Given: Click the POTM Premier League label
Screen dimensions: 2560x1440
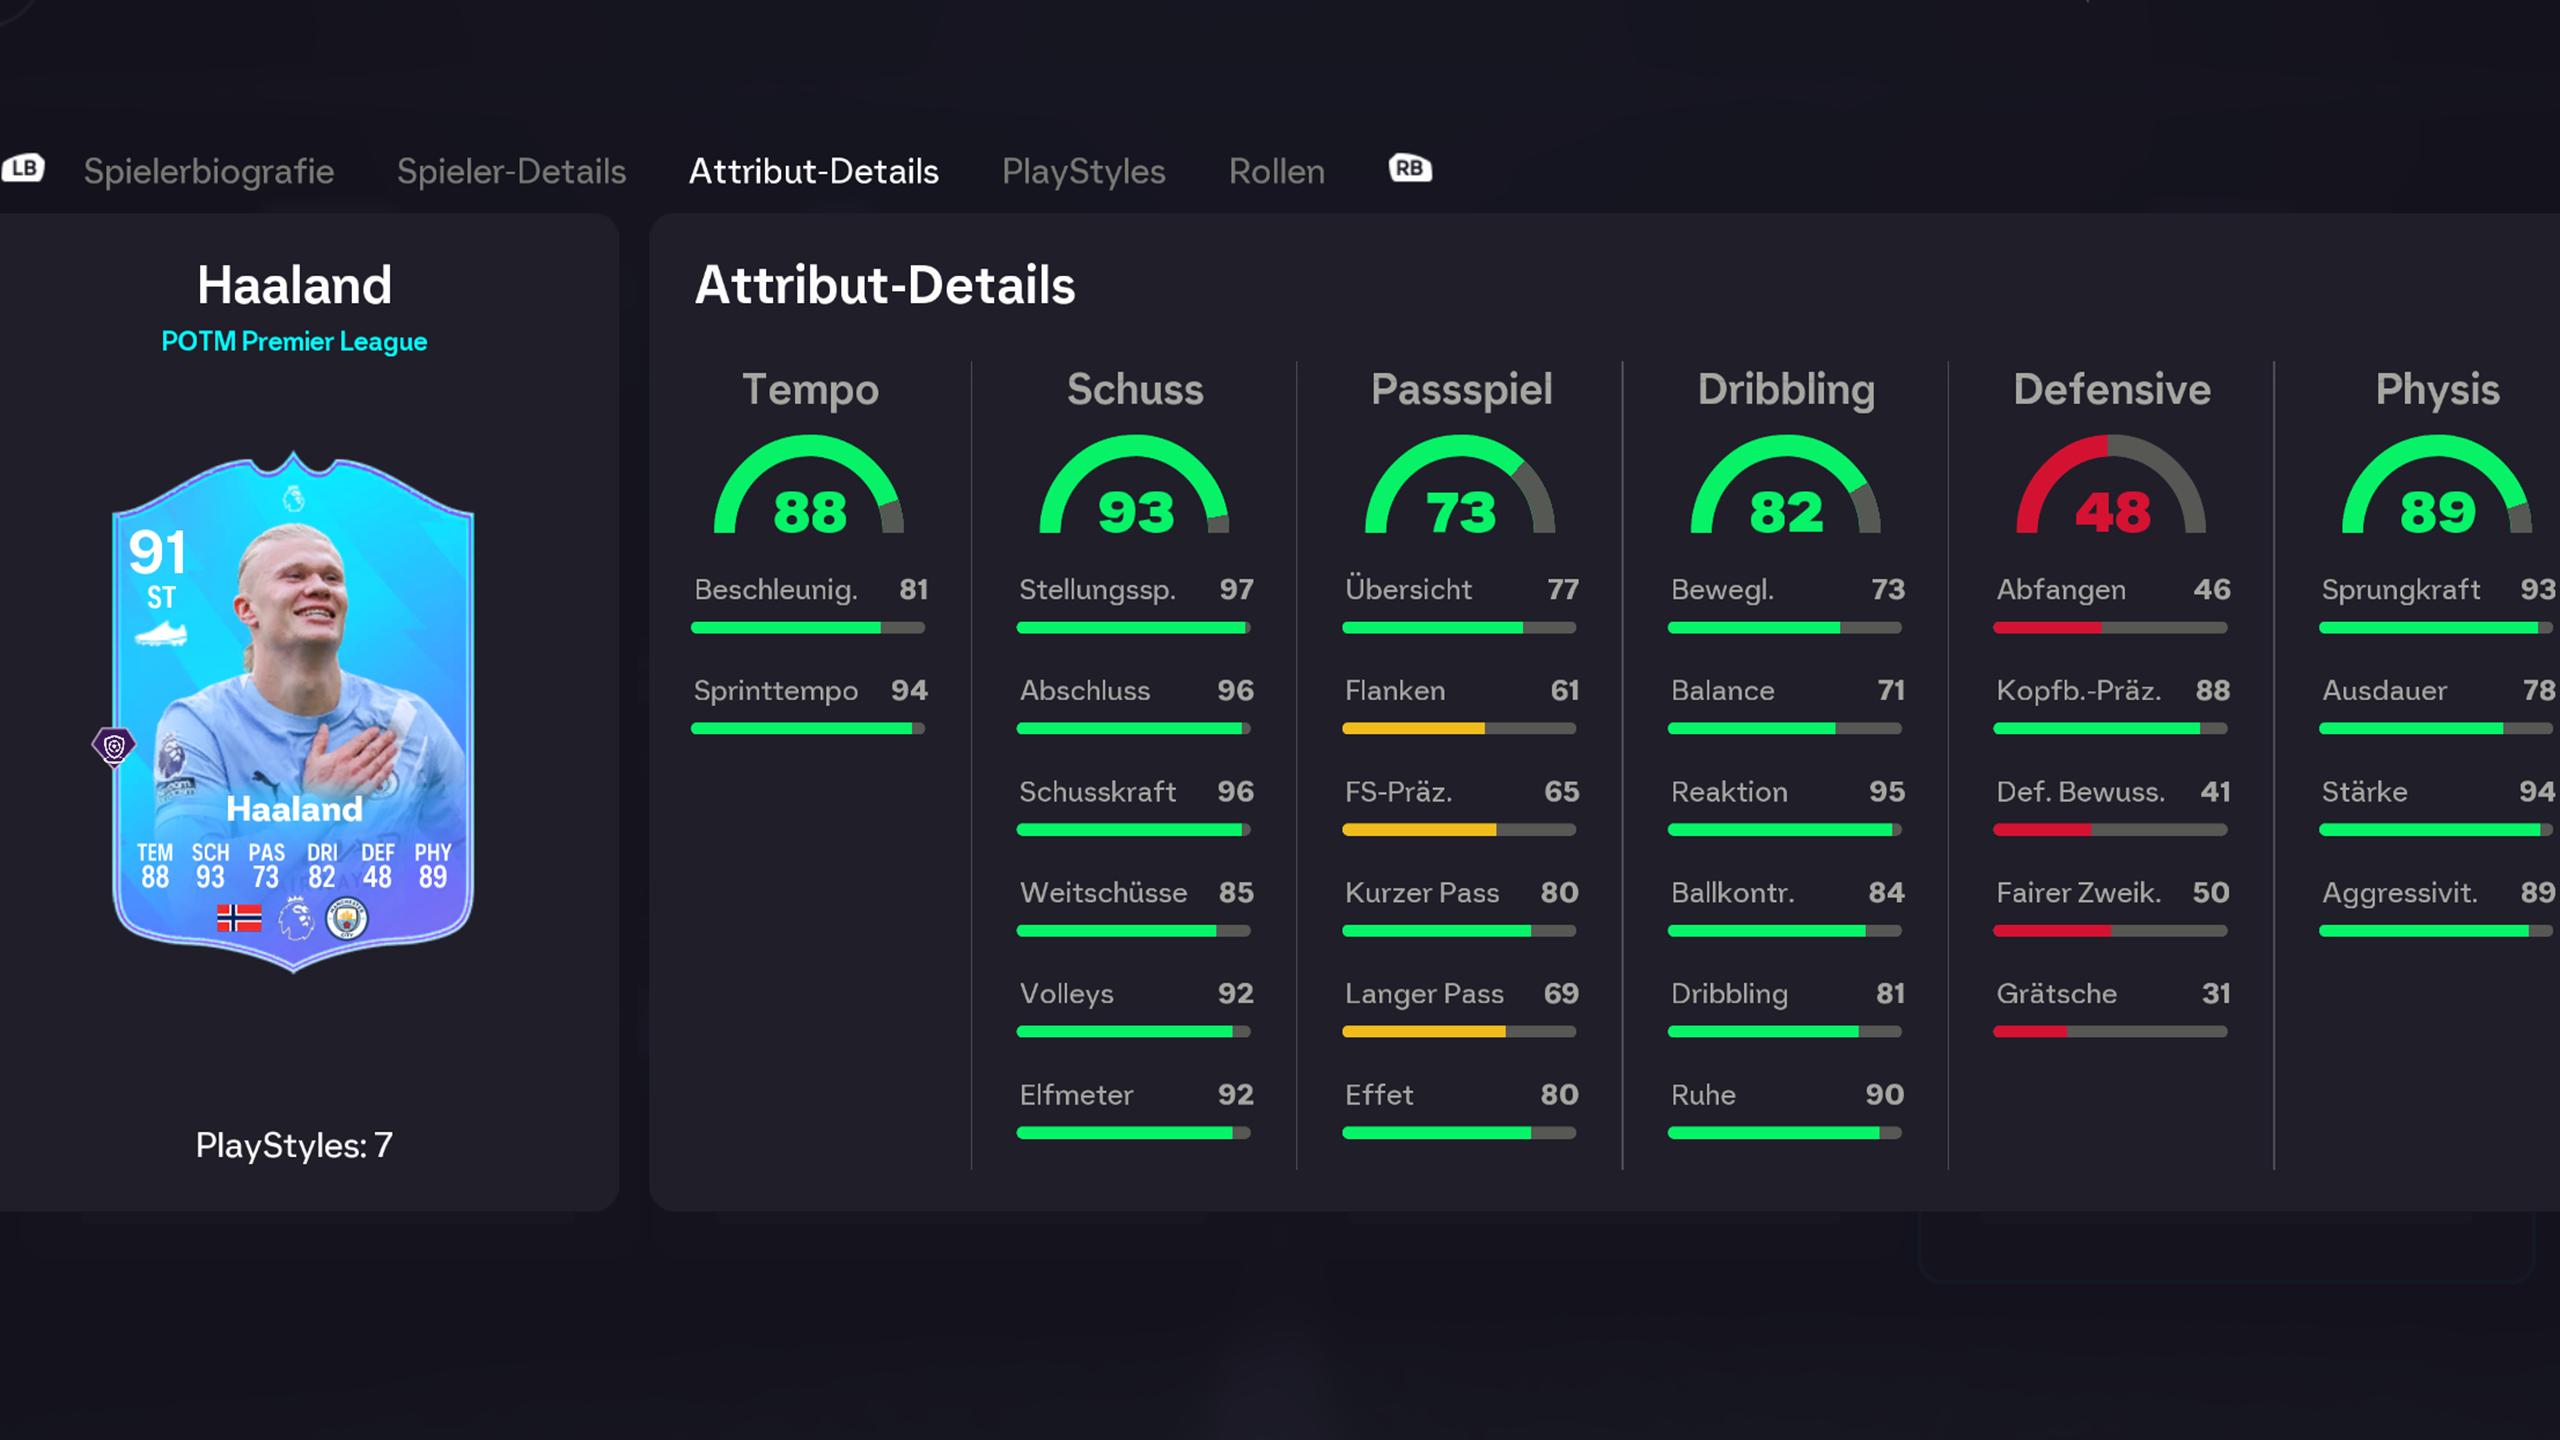Looking at the screenshot, I should click(294, 342).
